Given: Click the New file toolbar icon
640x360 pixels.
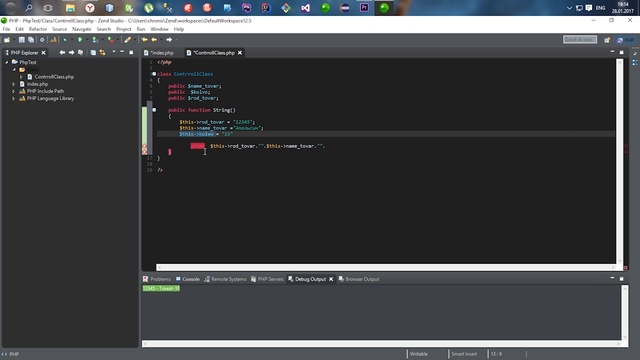Looking at the screenshot, I should [x=7, y=40].
